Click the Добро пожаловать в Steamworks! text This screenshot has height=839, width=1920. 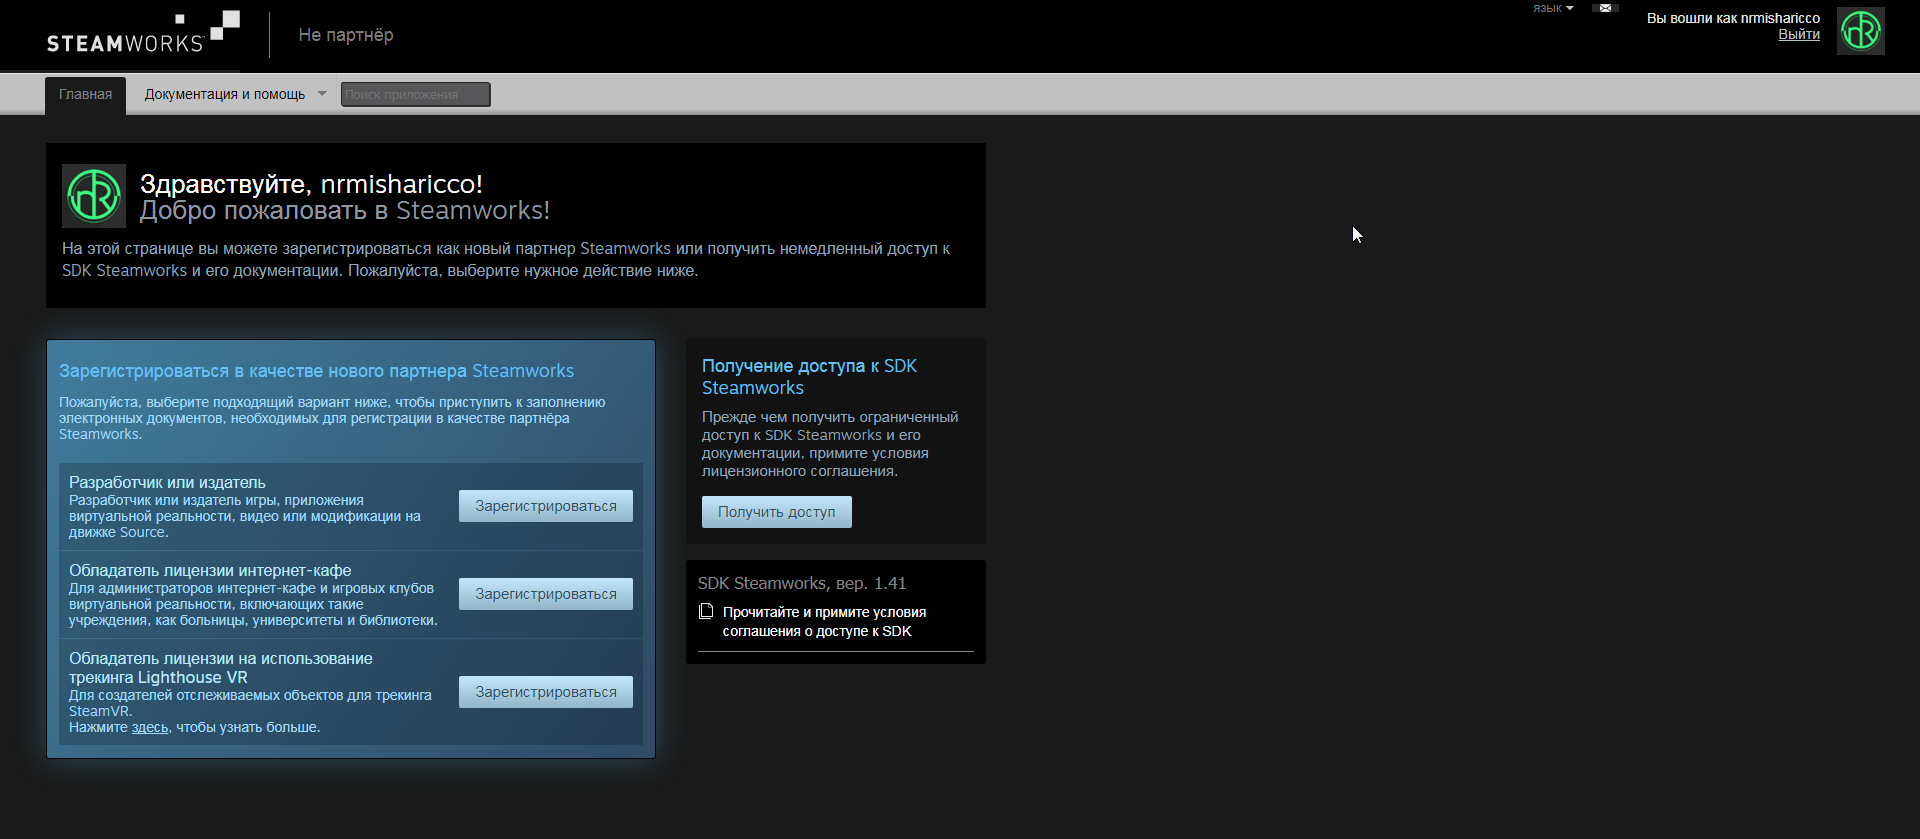tap(345, 210)
